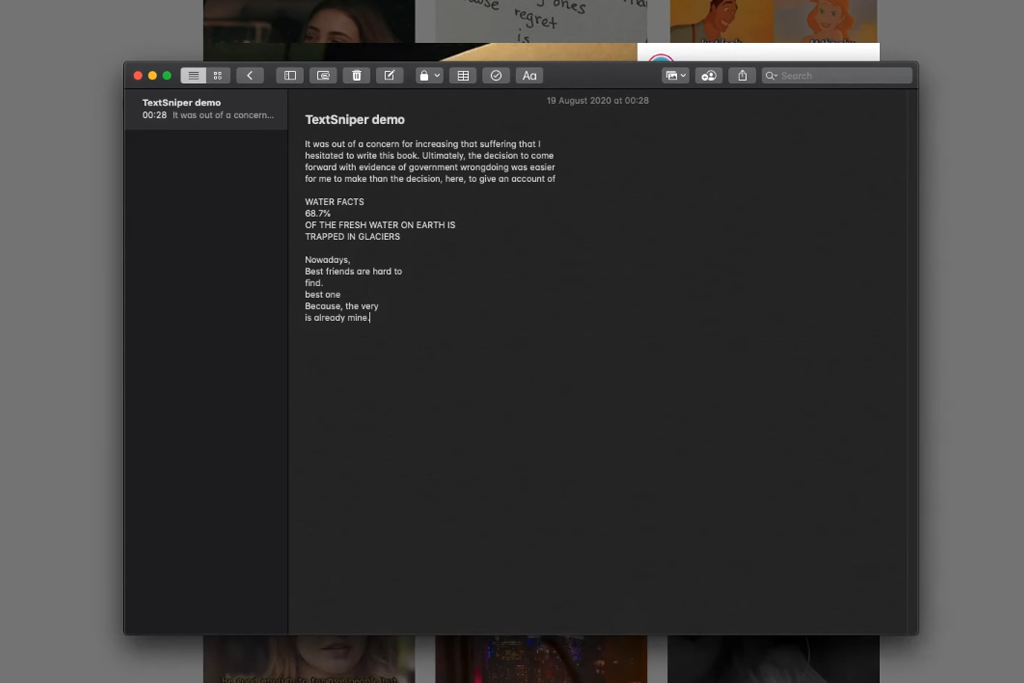Open the lock note dropdown
The height and width of the screenshot is (683, 1024).
tap(429, 76)
